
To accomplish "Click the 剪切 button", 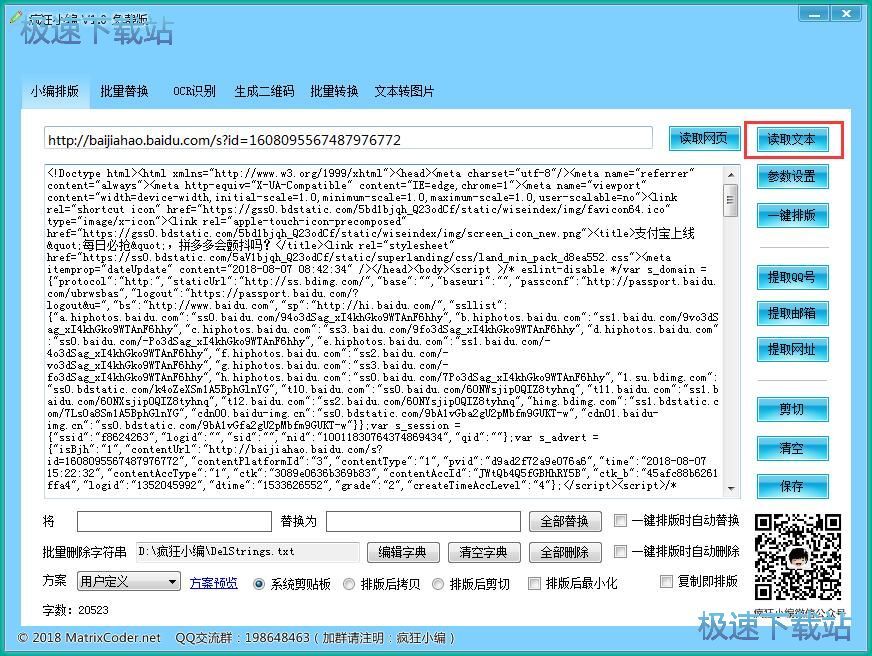I will click(792, 410).
